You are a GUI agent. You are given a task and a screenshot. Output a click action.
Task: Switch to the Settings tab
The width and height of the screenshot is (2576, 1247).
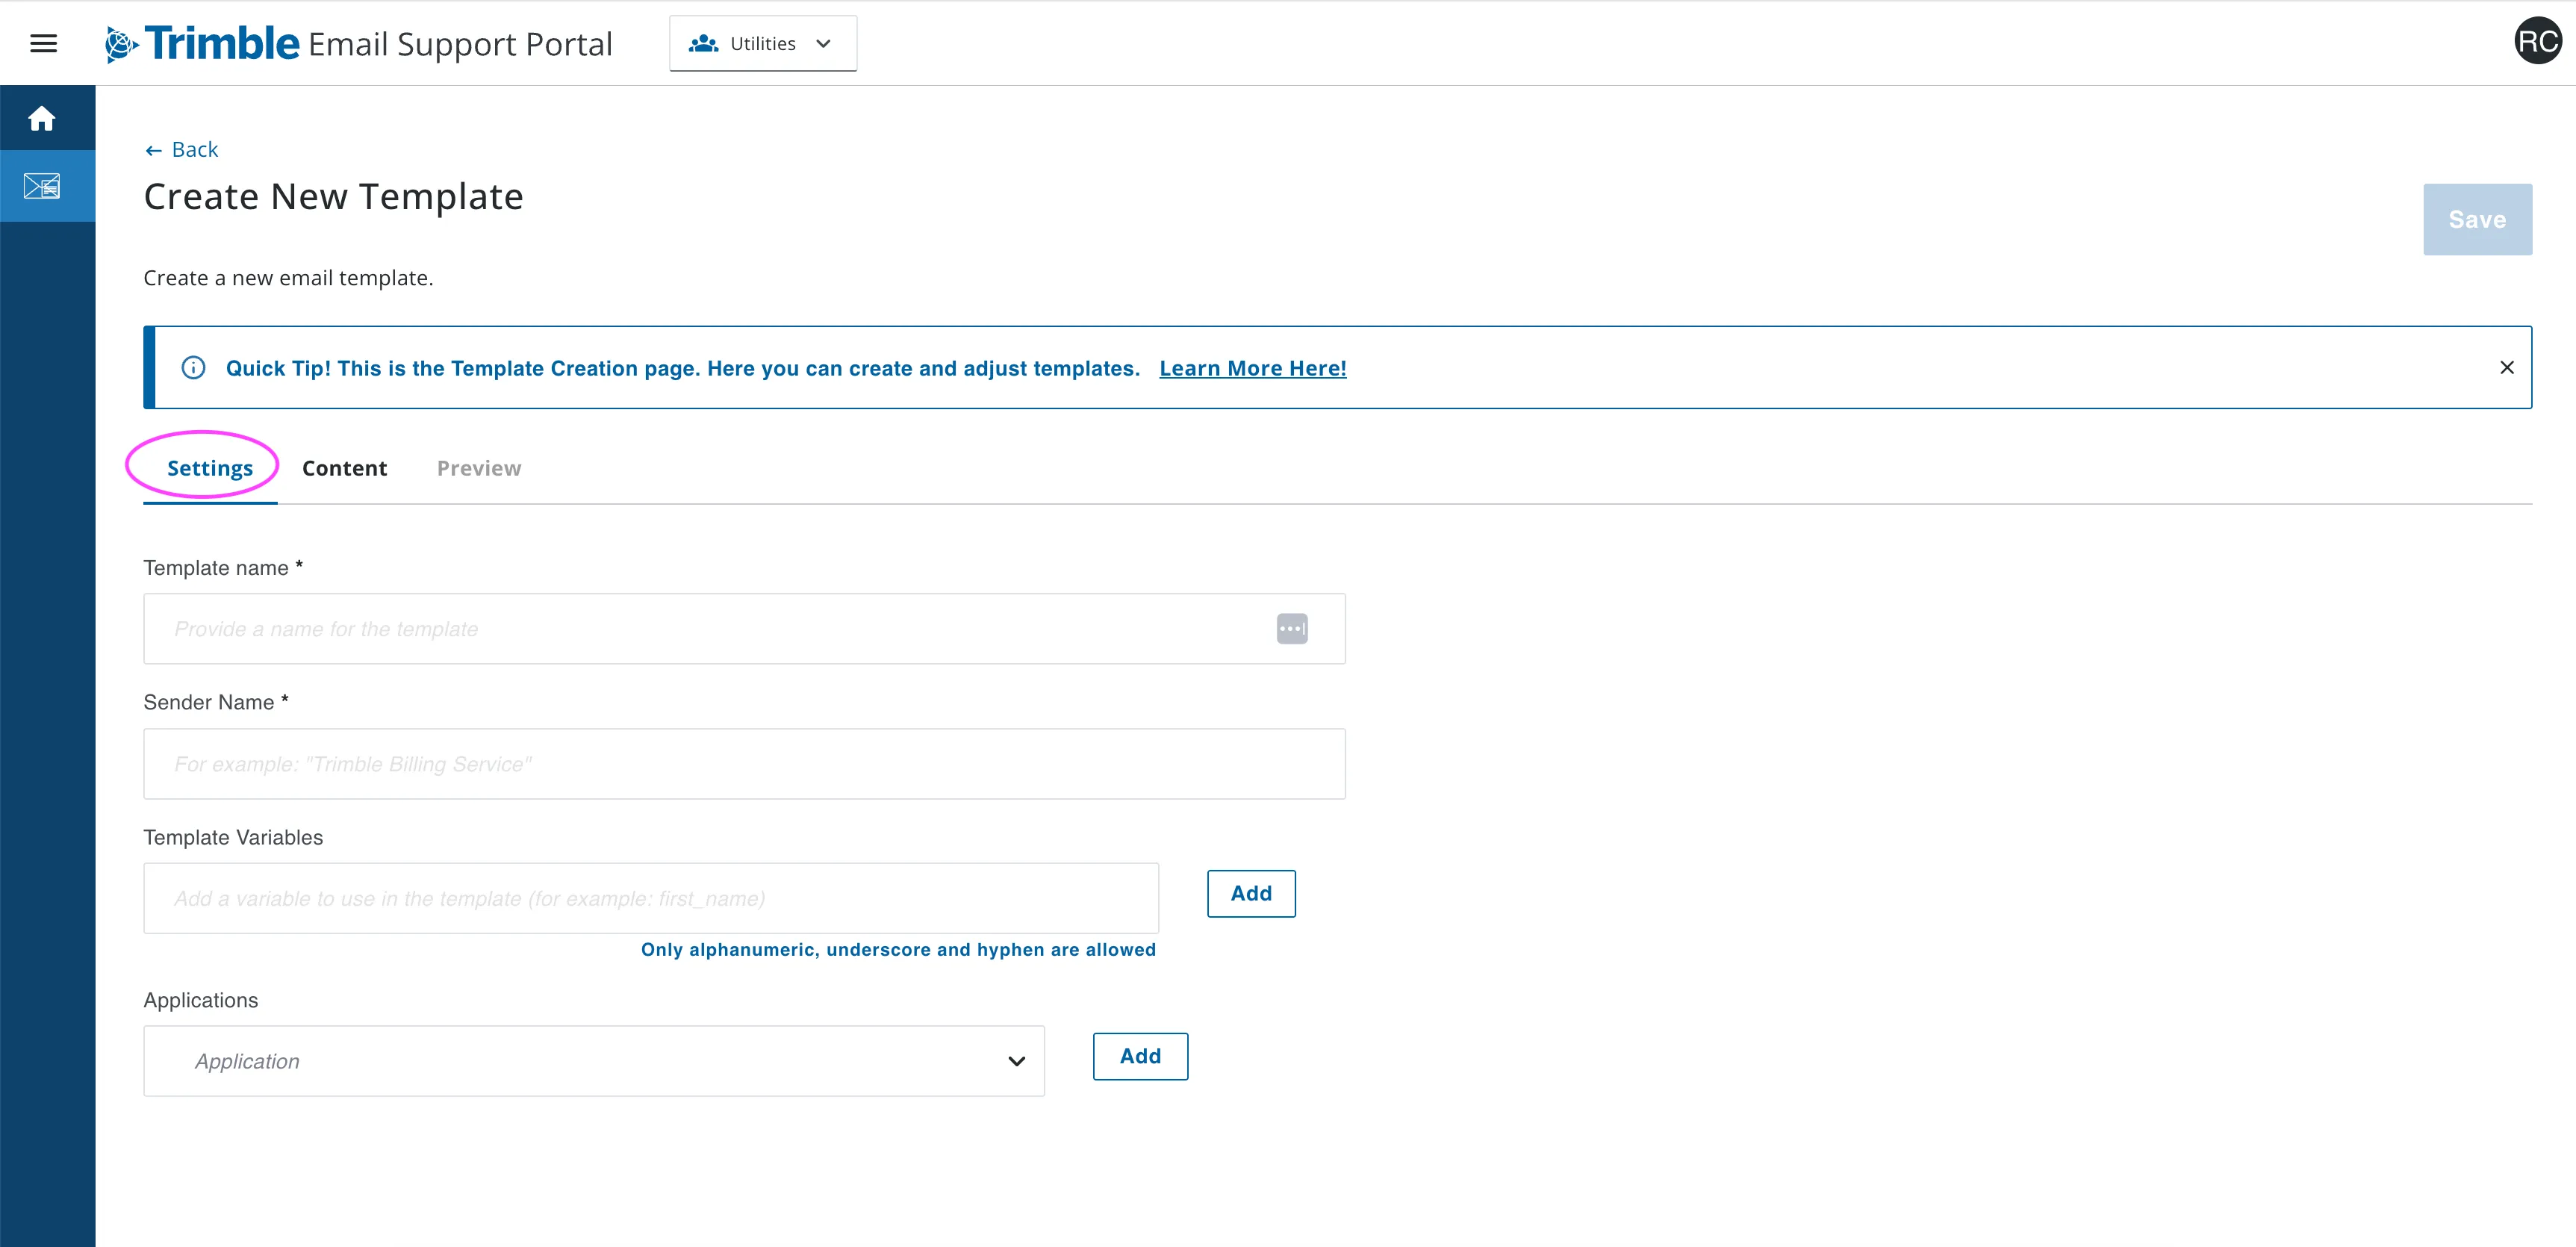tap(210, 468)
